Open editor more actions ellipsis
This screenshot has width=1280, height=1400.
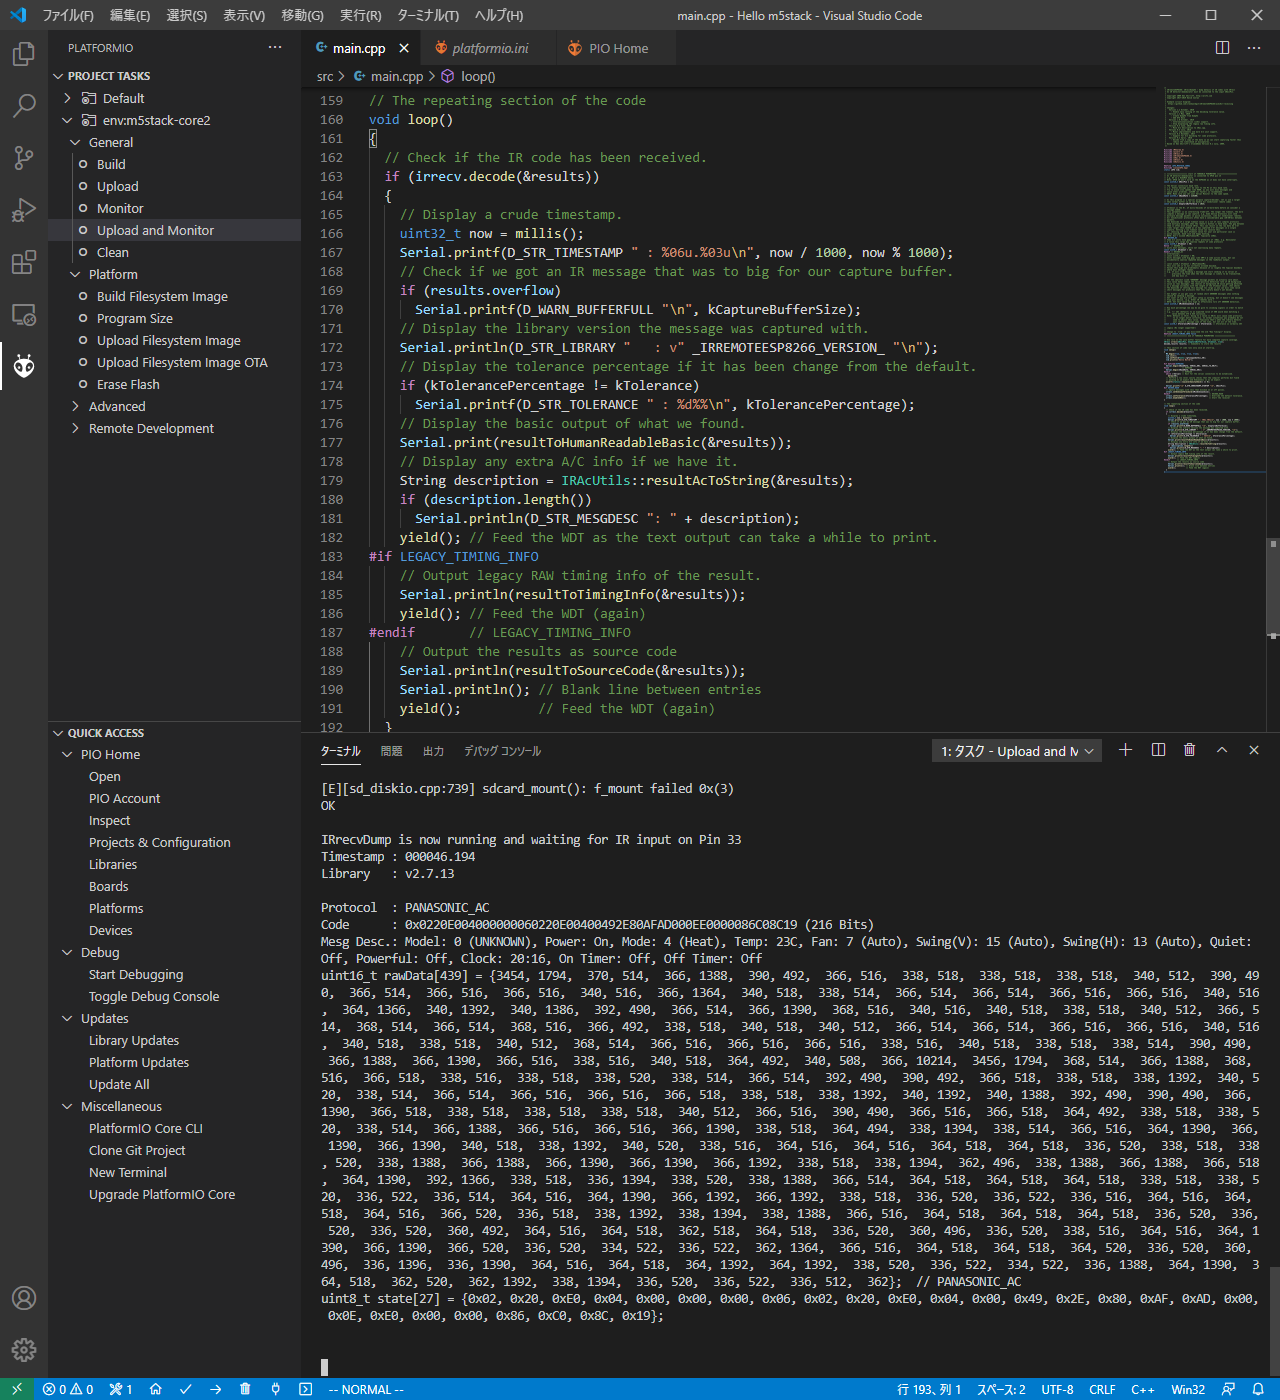coord(1254,48)
